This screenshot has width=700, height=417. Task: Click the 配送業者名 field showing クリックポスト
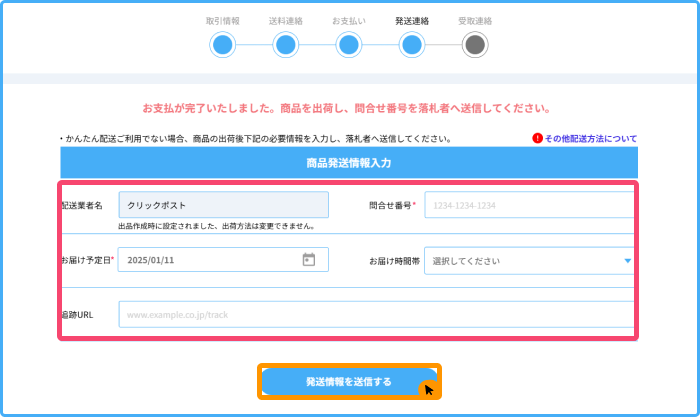223,205
